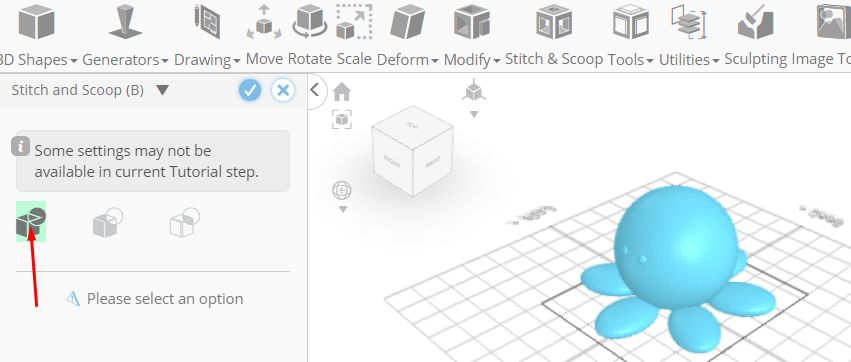Choose the Stitch & Scoop tool
Image resolution: width=851 pixels, height=362 pixels.
click(x=554, y=36)
